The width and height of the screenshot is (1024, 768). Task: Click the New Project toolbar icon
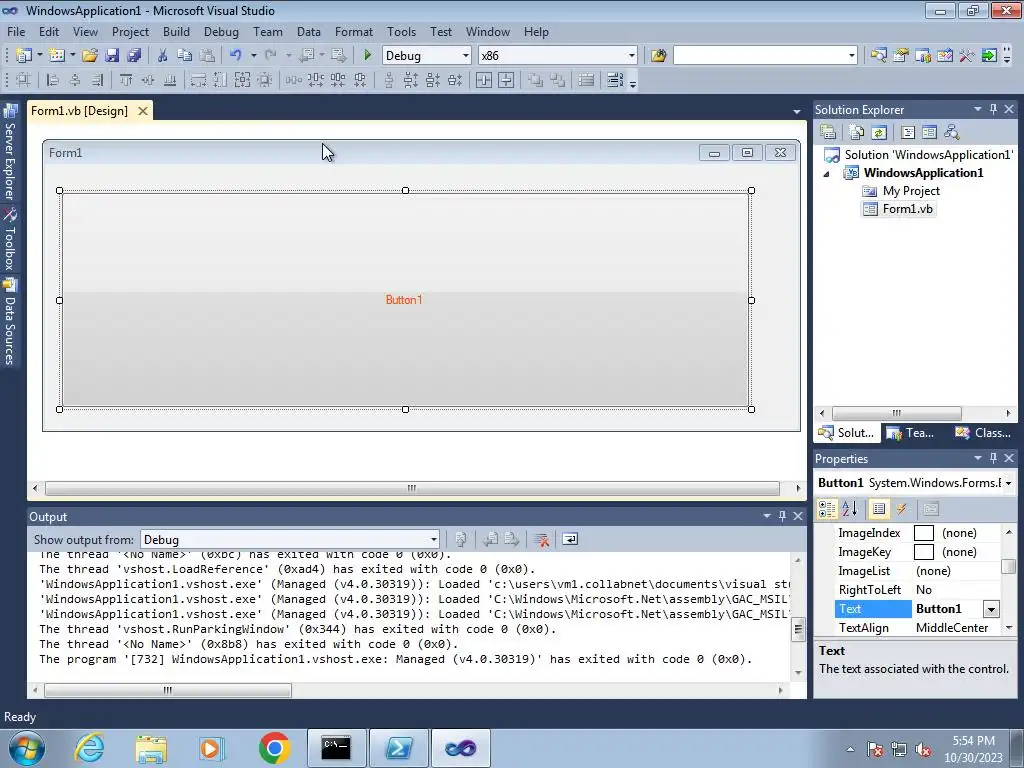click(x=24, y=56)
